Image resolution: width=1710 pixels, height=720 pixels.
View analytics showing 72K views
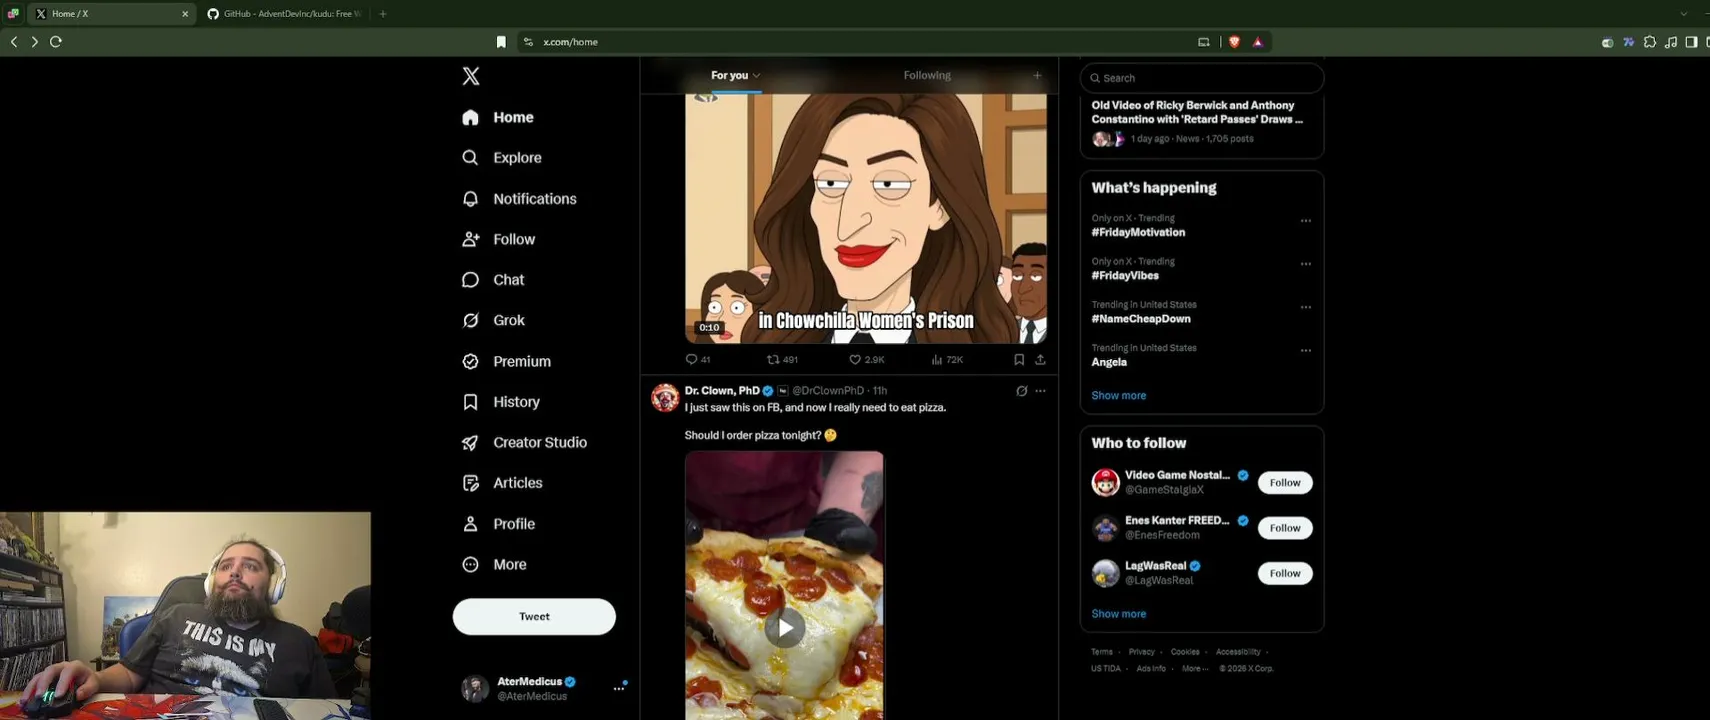[947, 359]
